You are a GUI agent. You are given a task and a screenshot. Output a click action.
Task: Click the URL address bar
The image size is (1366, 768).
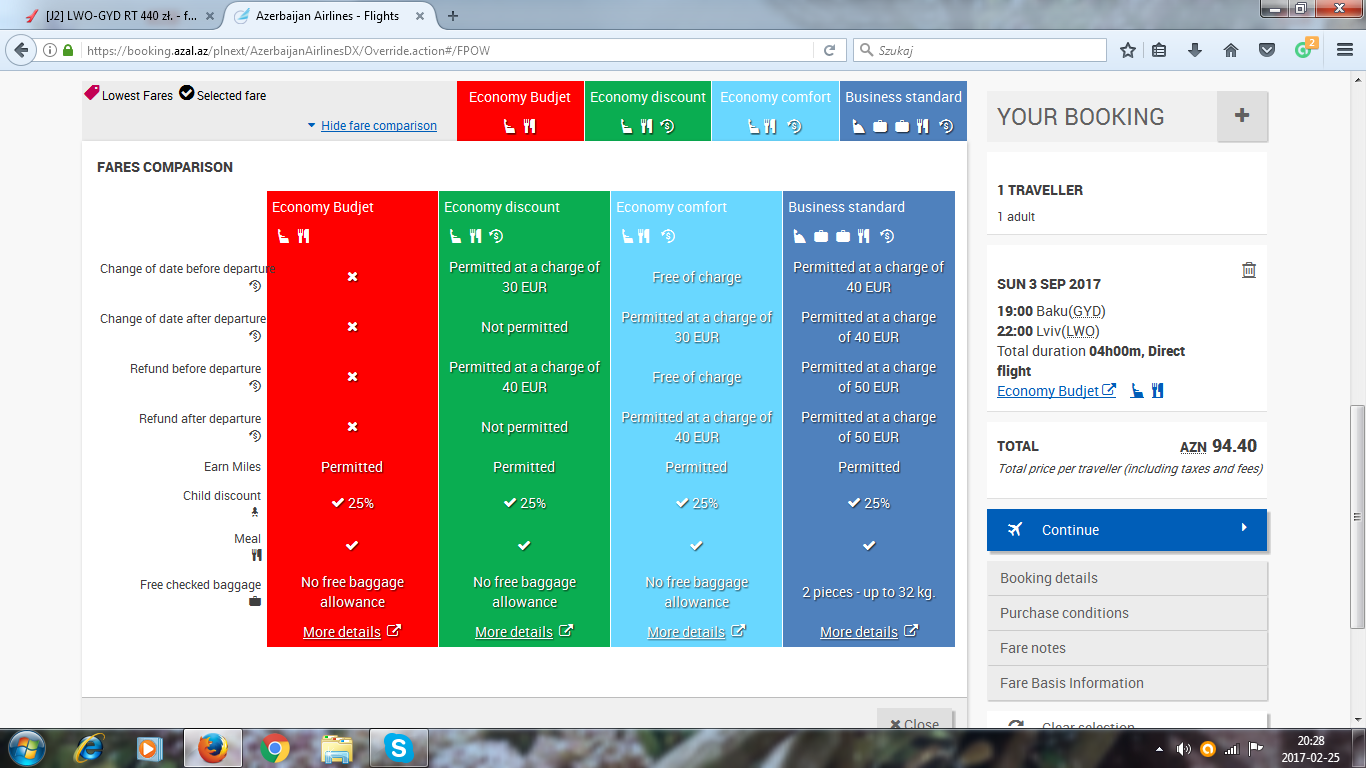450,50
